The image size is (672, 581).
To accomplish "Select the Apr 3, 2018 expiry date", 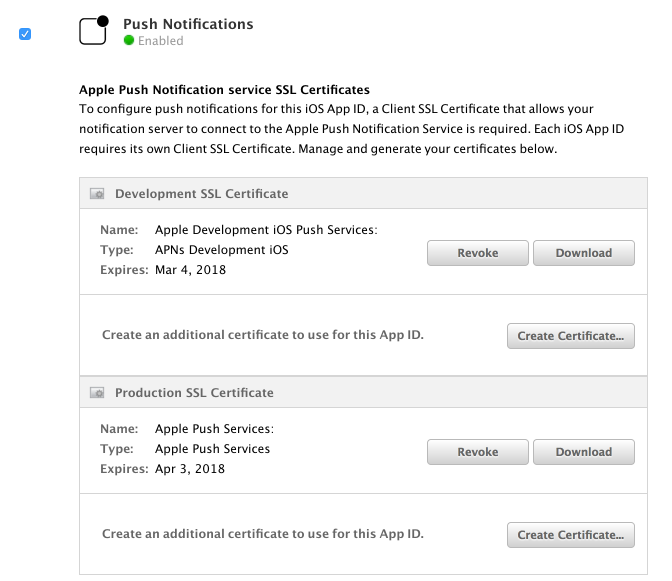I will tap(190, 469).
